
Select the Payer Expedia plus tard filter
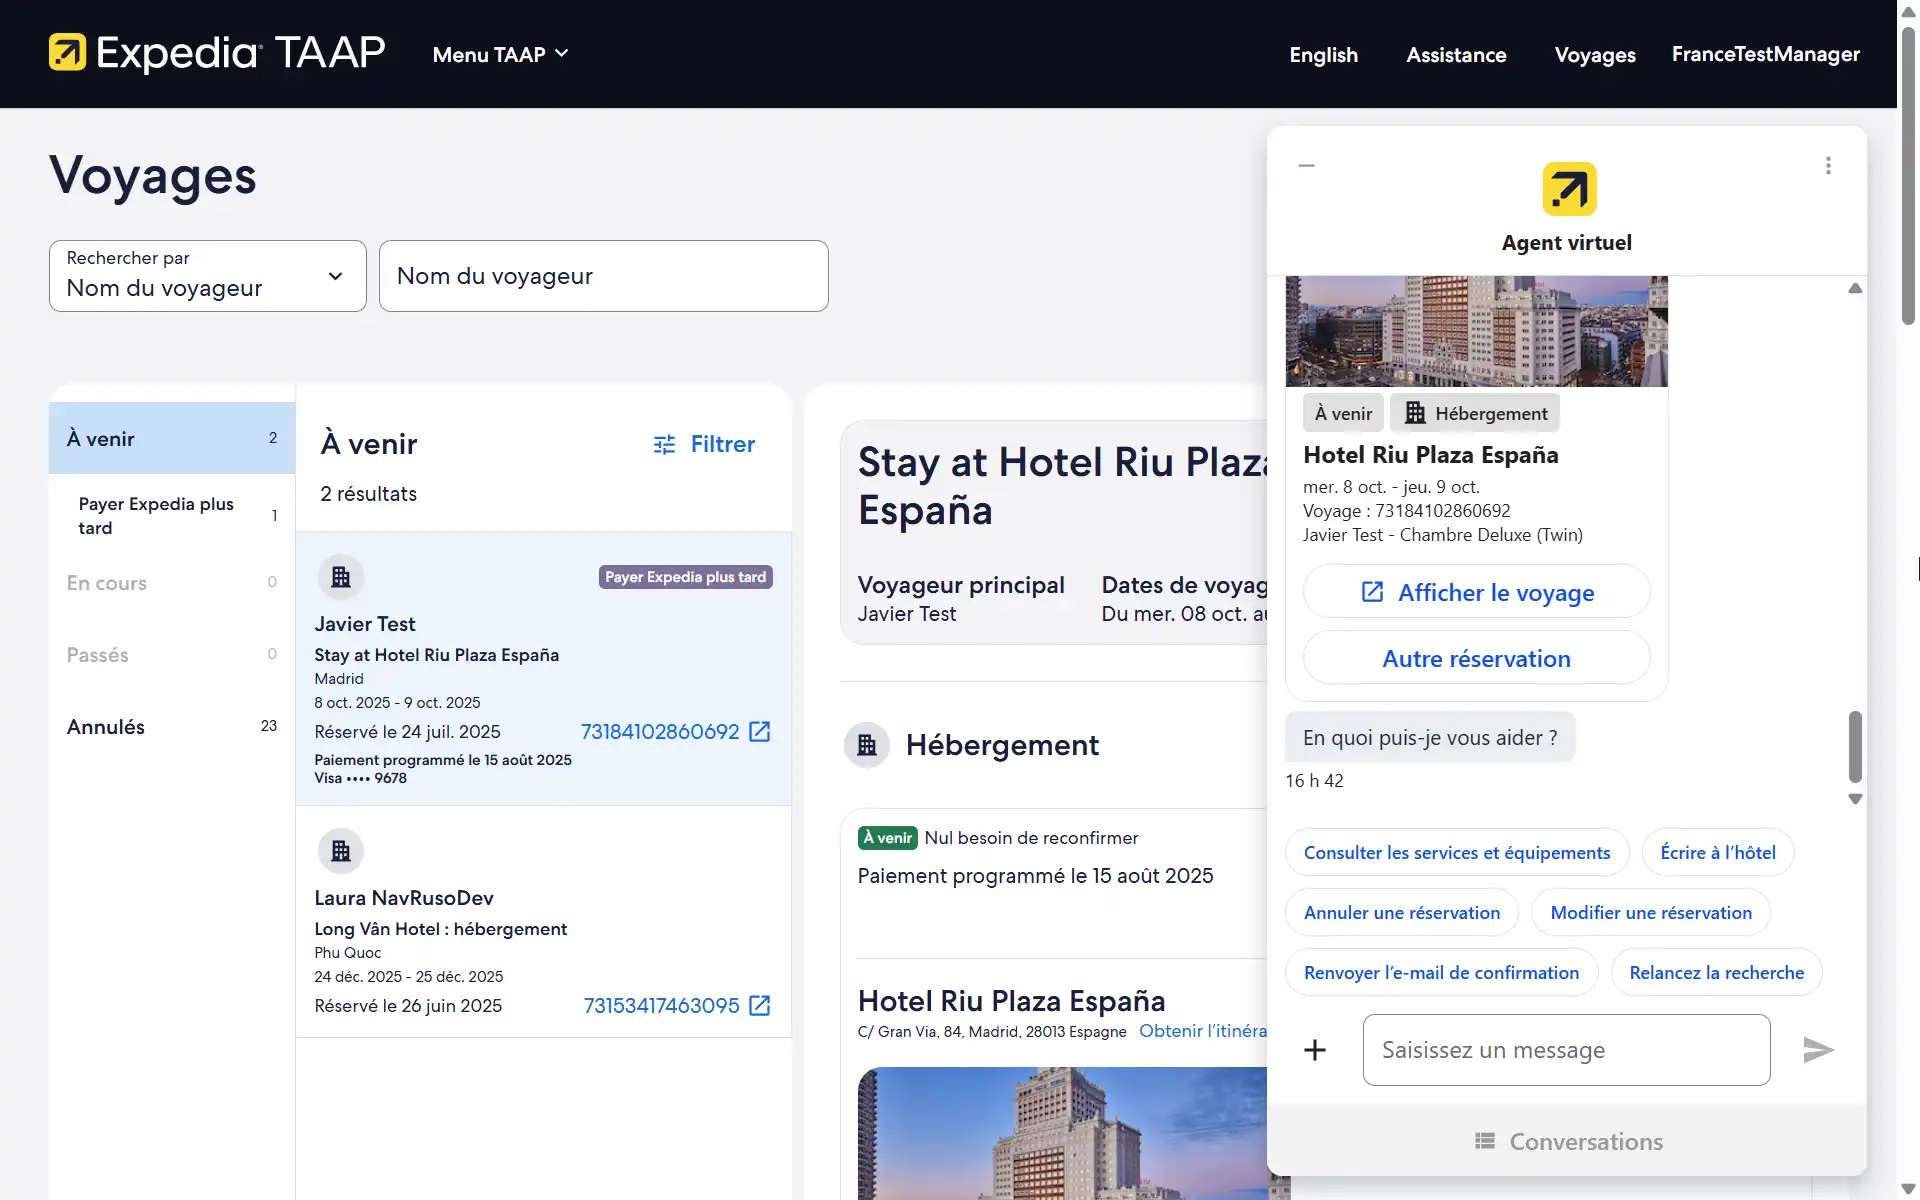coord(172,516)
